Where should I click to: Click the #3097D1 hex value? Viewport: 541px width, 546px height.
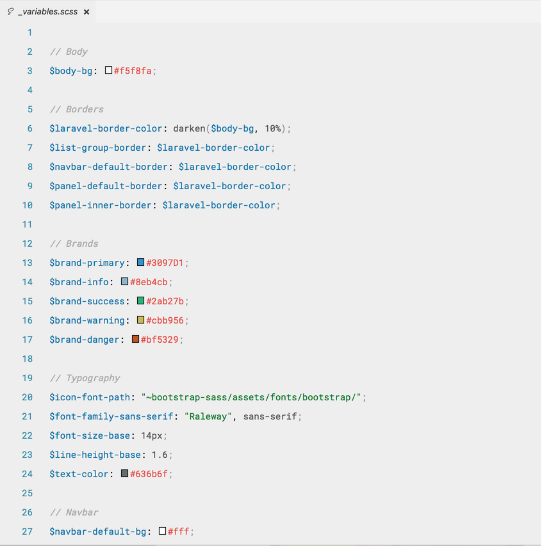[x=165, y=263]
